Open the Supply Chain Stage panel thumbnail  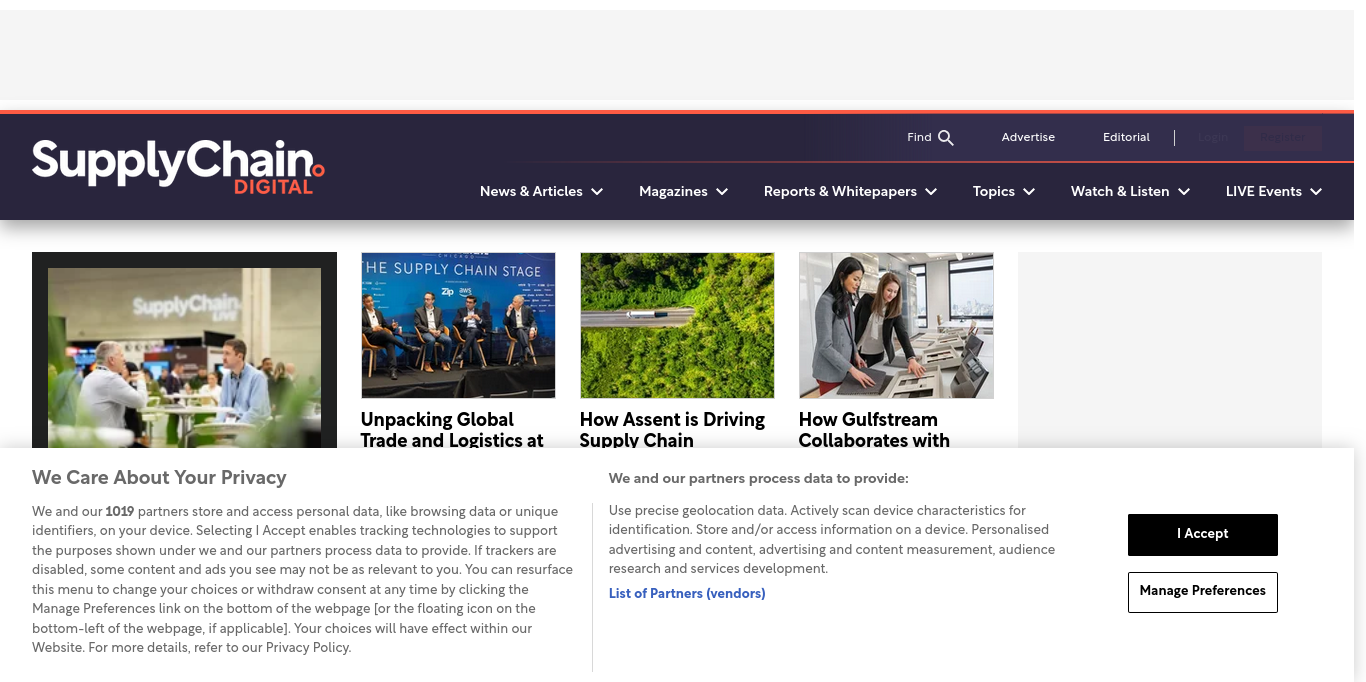458,325
